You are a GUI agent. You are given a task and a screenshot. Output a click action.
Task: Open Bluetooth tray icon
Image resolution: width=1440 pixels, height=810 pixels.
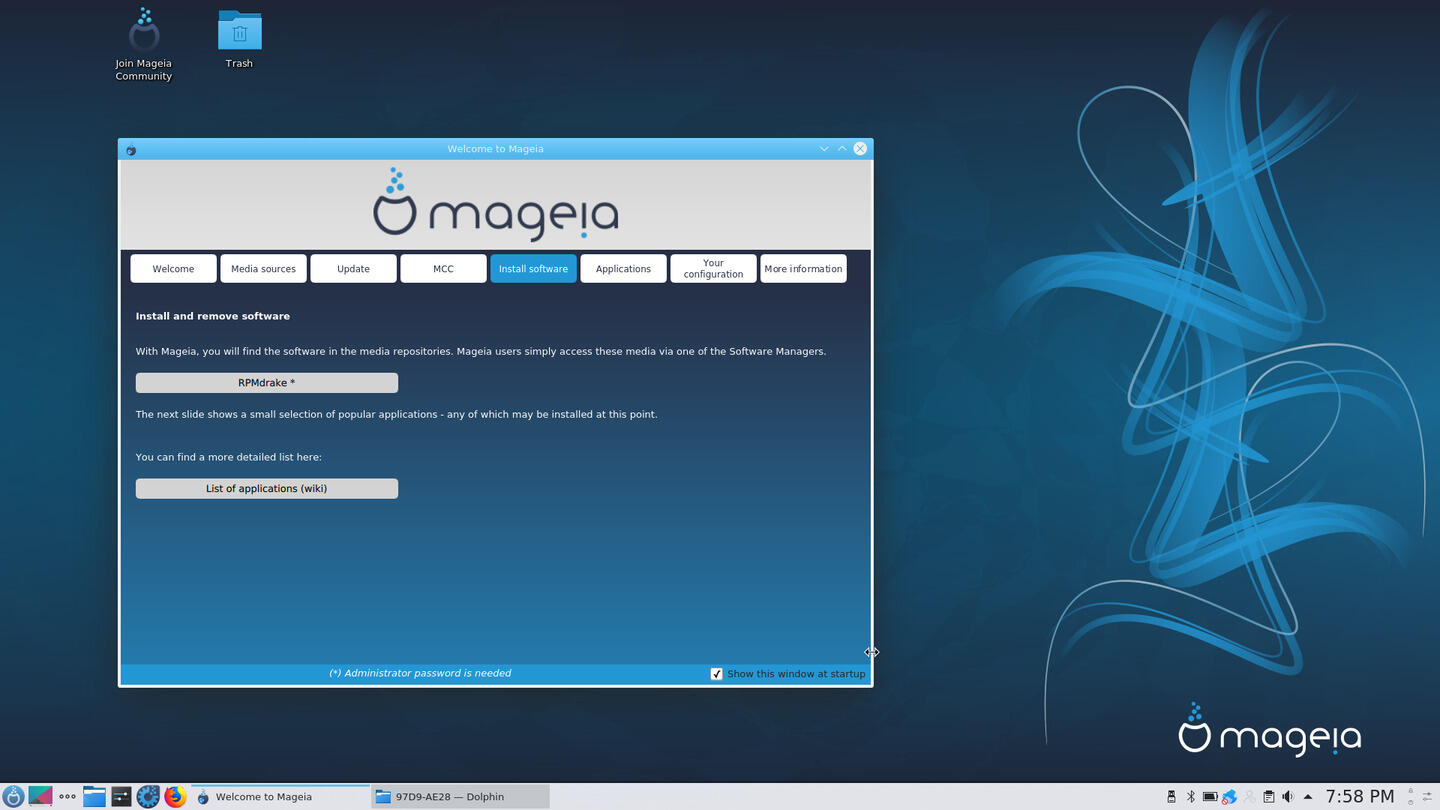1190,797
